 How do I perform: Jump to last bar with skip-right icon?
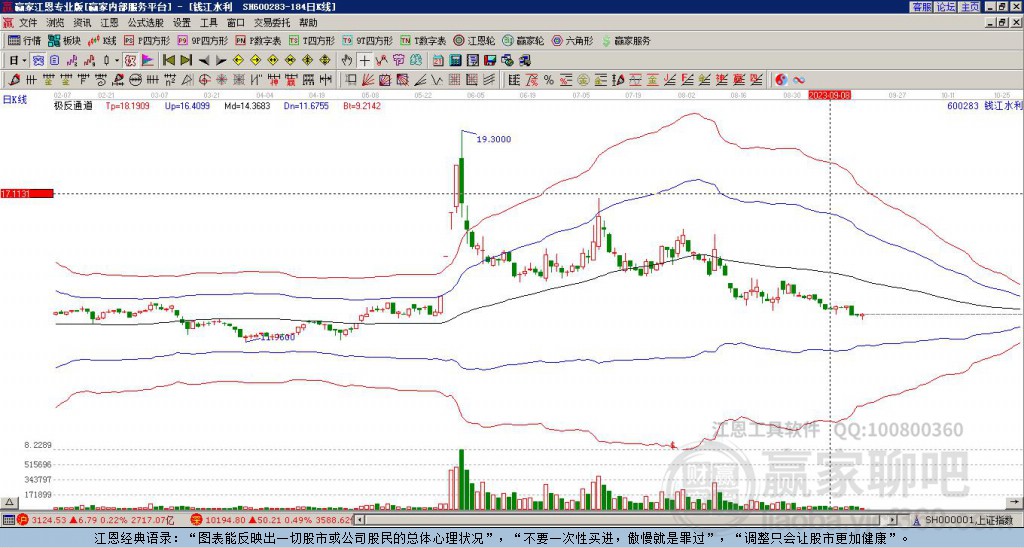pos(186,61)
